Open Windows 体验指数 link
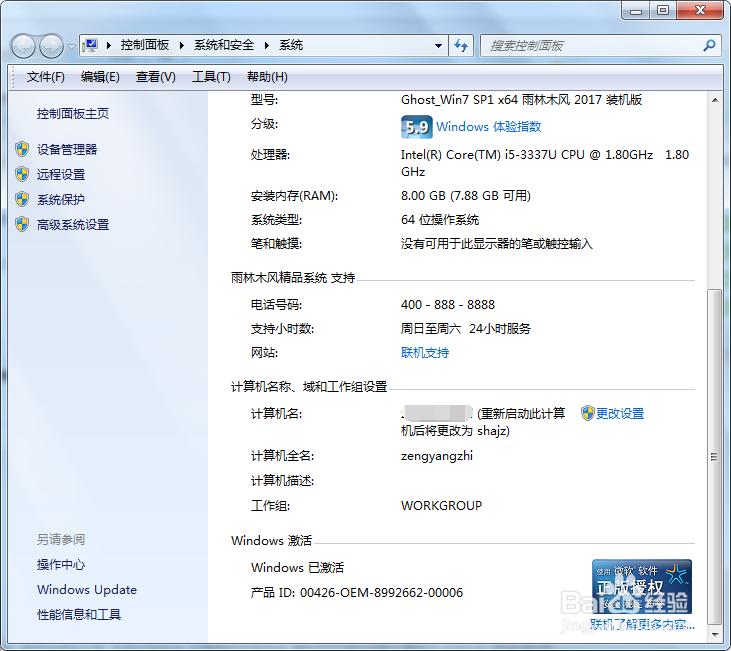731x651 pixels. click(x=489, y=127)
